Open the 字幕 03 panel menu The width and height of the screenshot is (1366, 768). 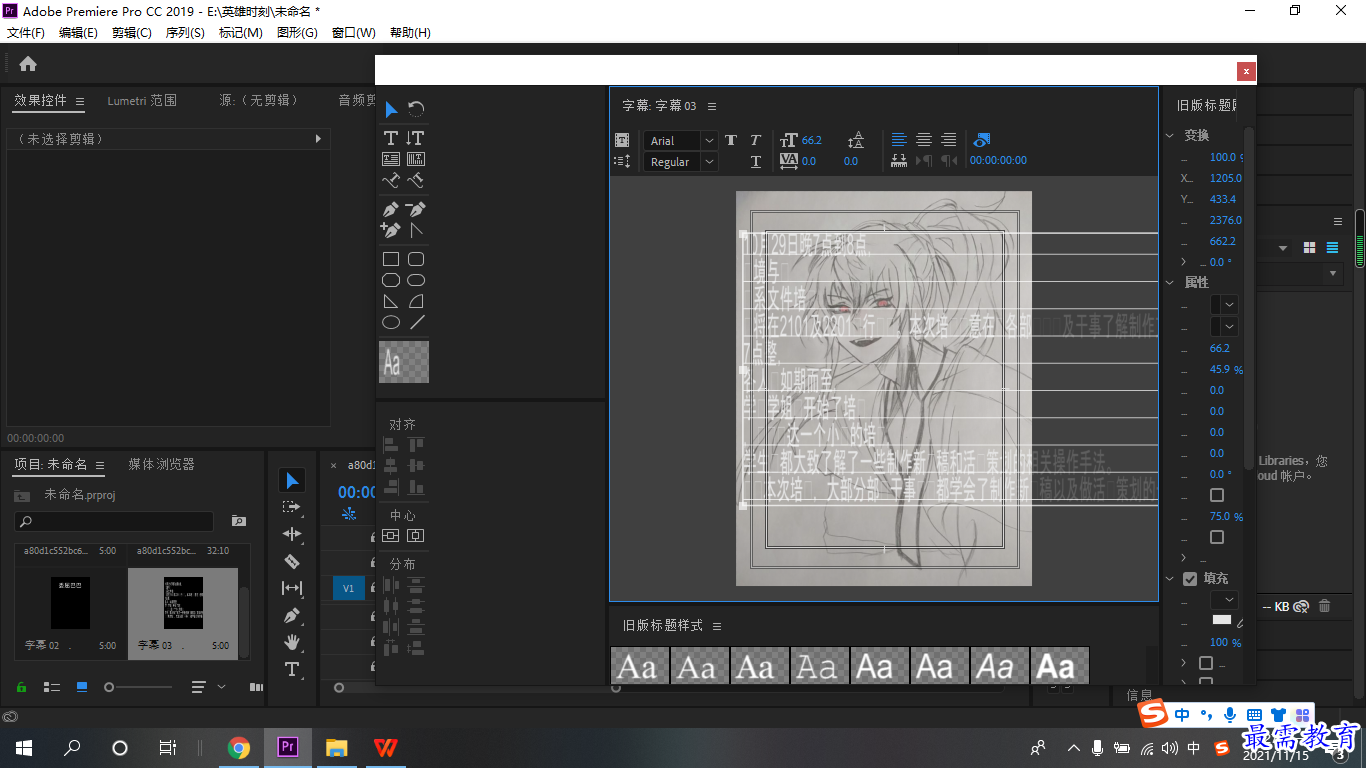pyautogui.click(x=712, y=106)
